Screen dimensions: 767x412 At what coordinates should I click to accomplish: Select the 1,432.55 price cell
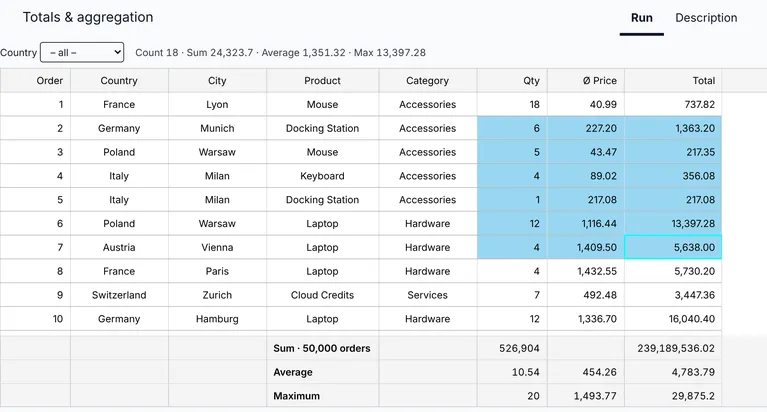point(586,271)
